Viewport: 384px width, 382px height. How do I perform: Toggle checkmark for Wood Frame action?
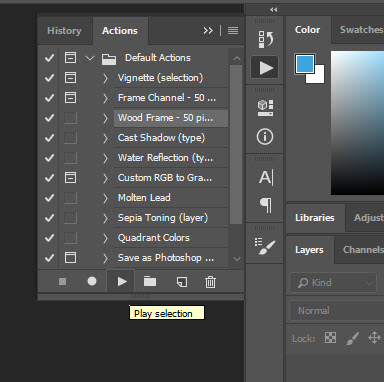pyautogui.click(x=49, y=118)
